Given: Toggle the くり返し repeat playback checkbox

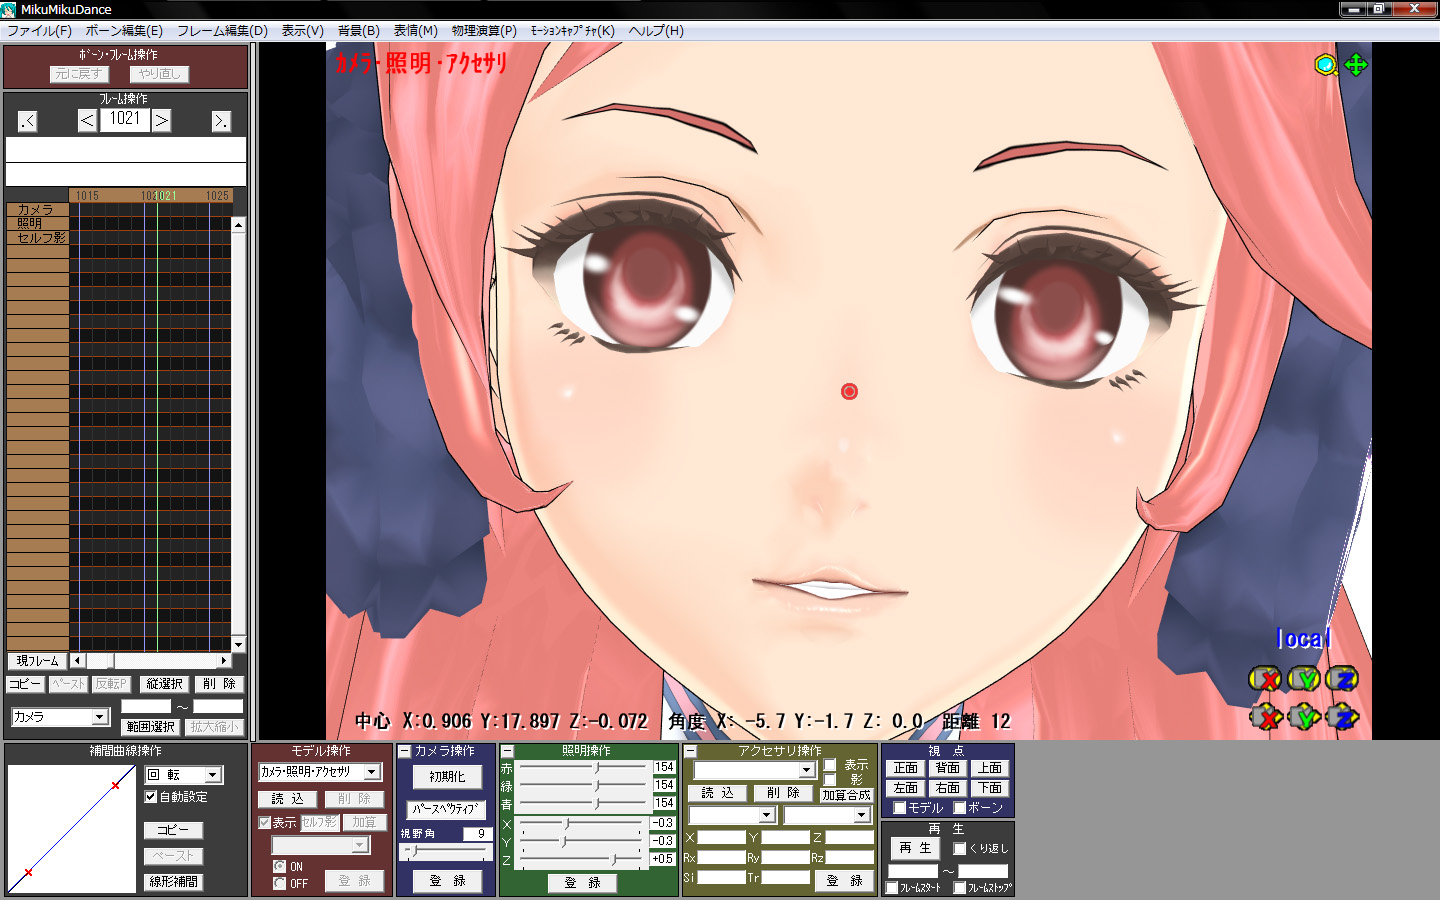Looking at the screenshot, I should tap(960, 849).
